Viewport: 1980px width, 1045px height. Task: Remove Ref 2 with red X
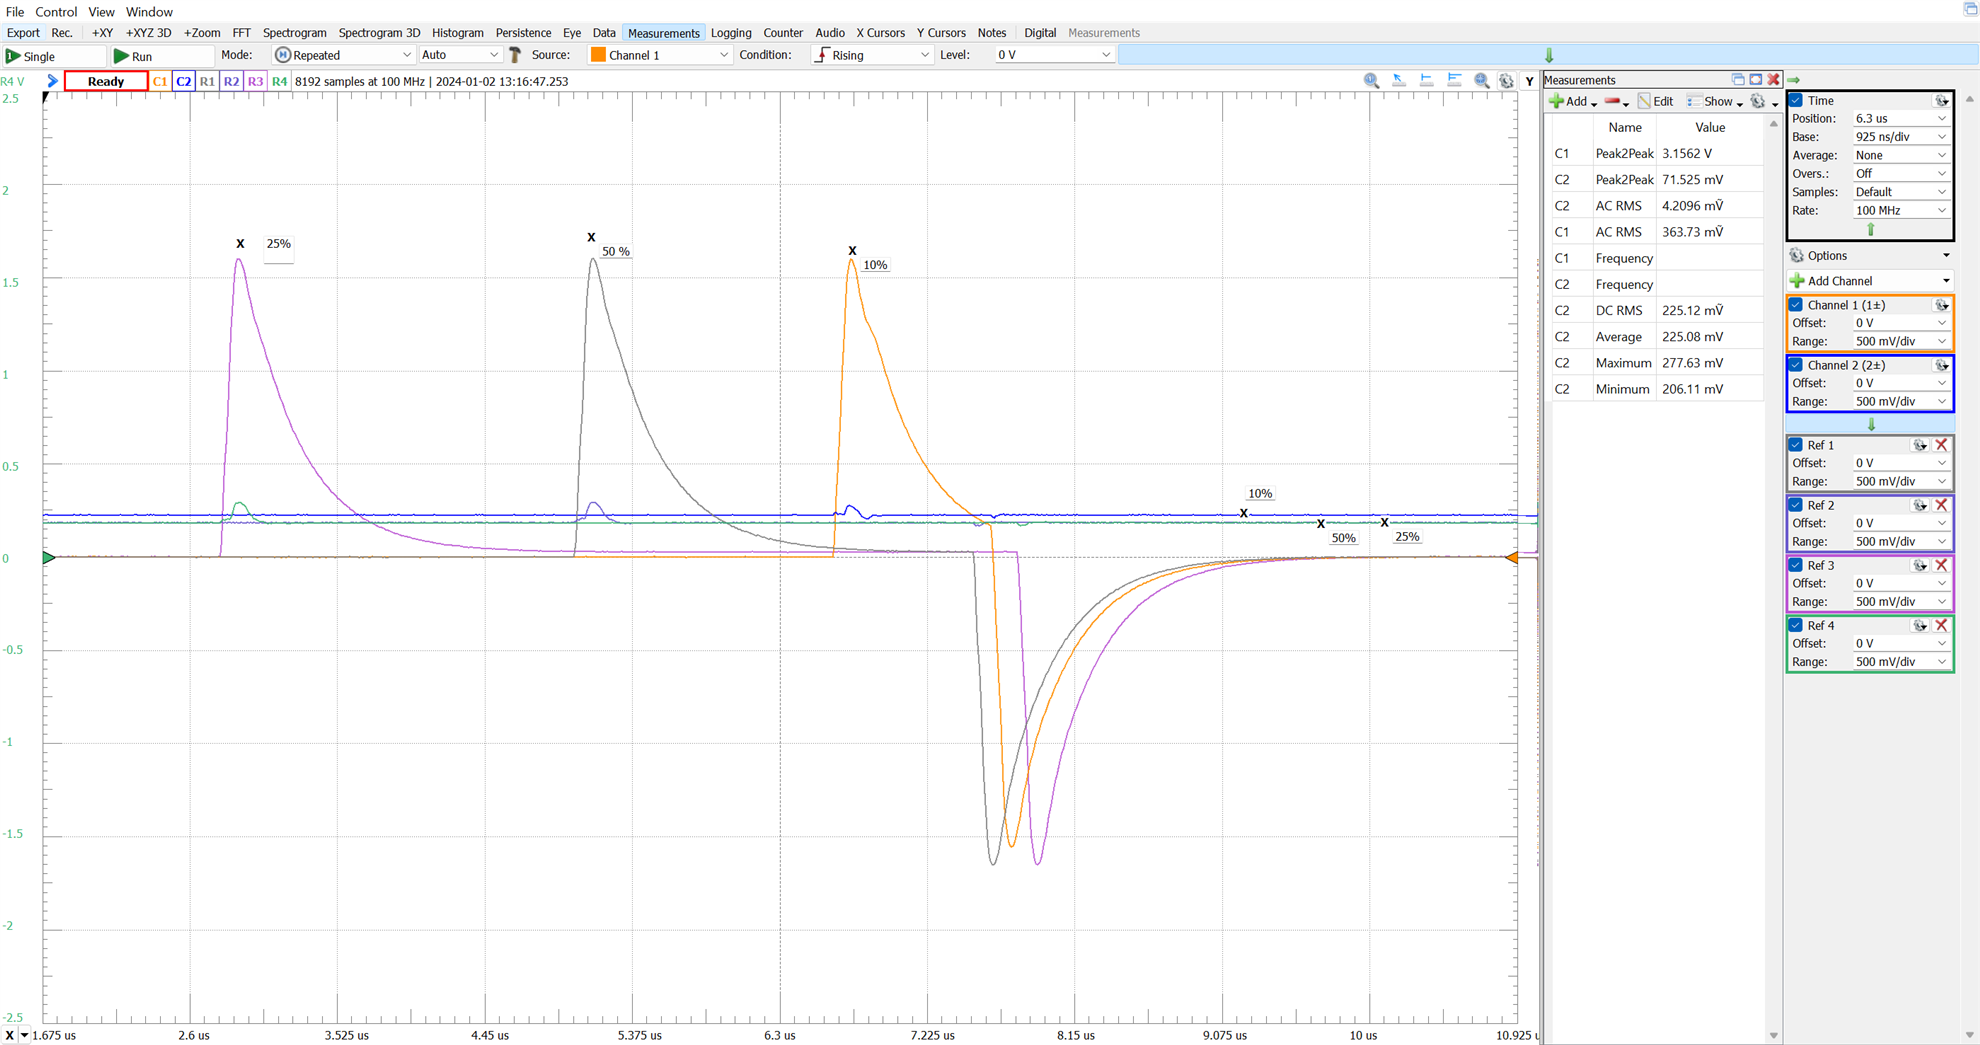click(1941, 505)
